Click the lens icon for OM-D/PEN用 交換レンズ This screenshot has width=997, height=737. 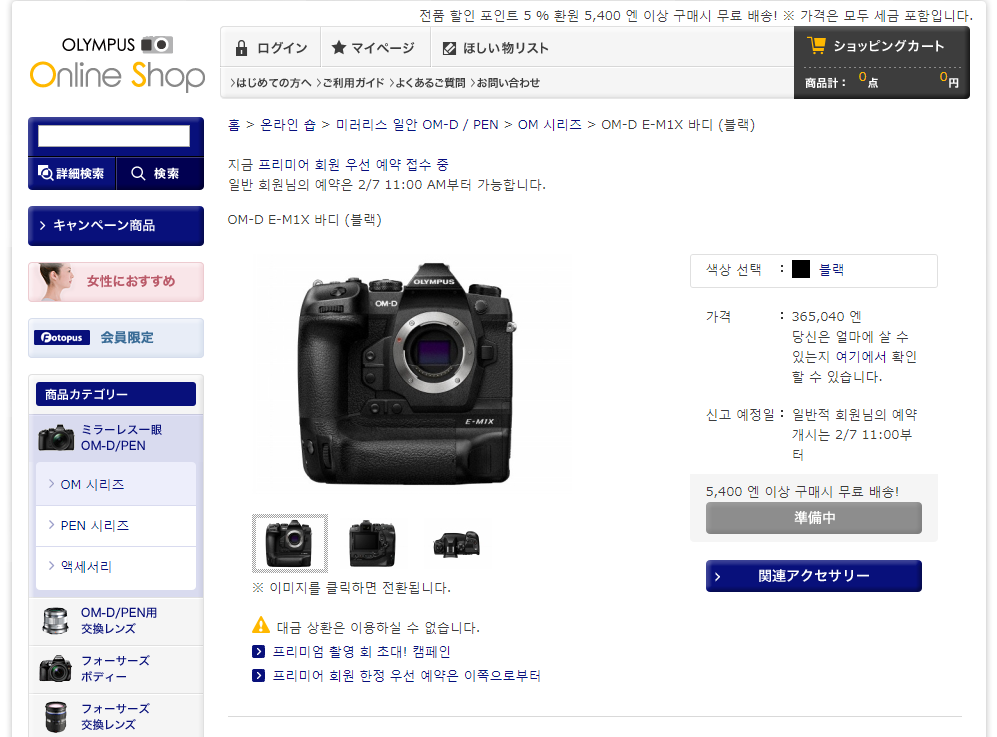[x=55, y=621]
